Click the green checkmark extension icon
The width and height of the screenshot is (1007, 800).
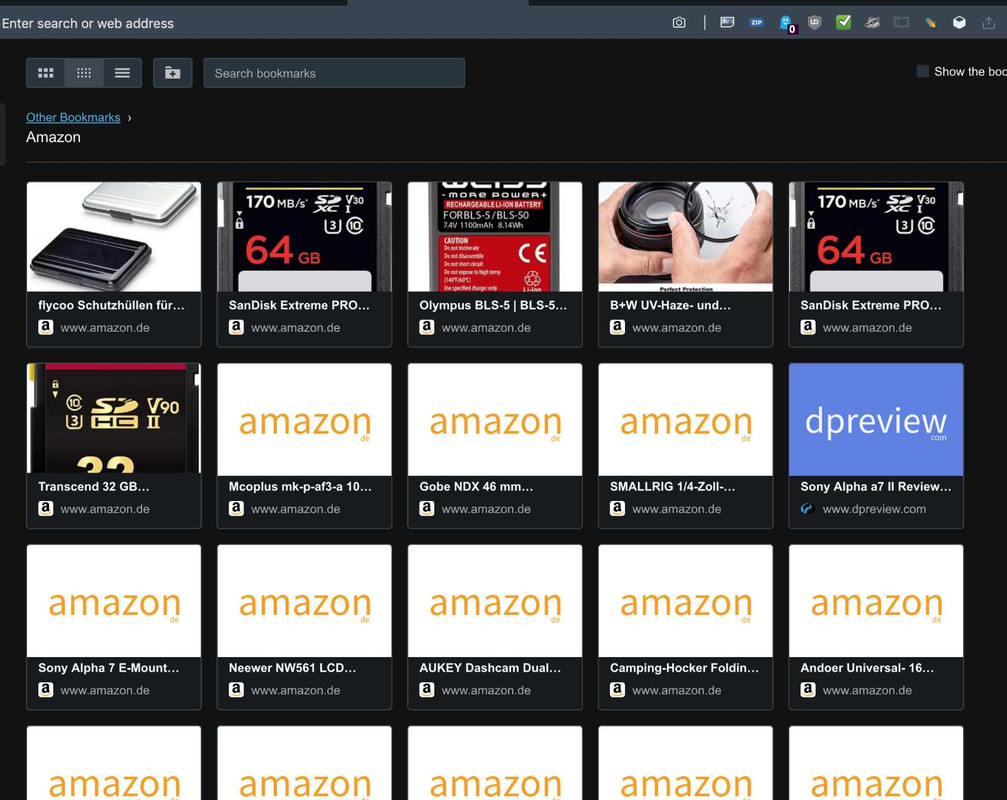(843, 22)
